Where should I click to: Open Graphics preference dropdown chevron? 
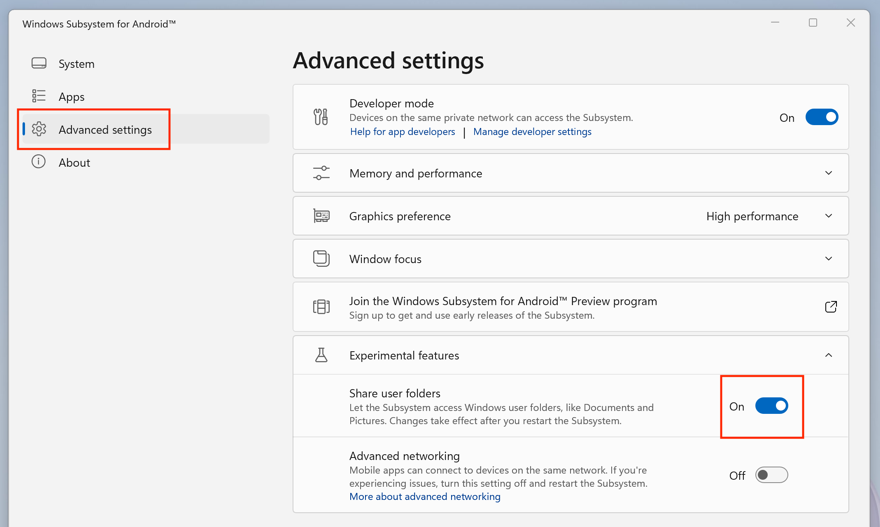click(828, 216)
